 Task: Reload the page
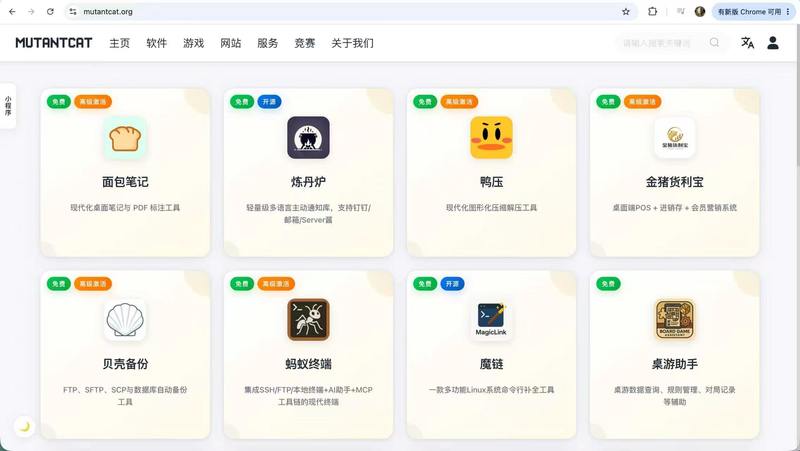point(50,11)
